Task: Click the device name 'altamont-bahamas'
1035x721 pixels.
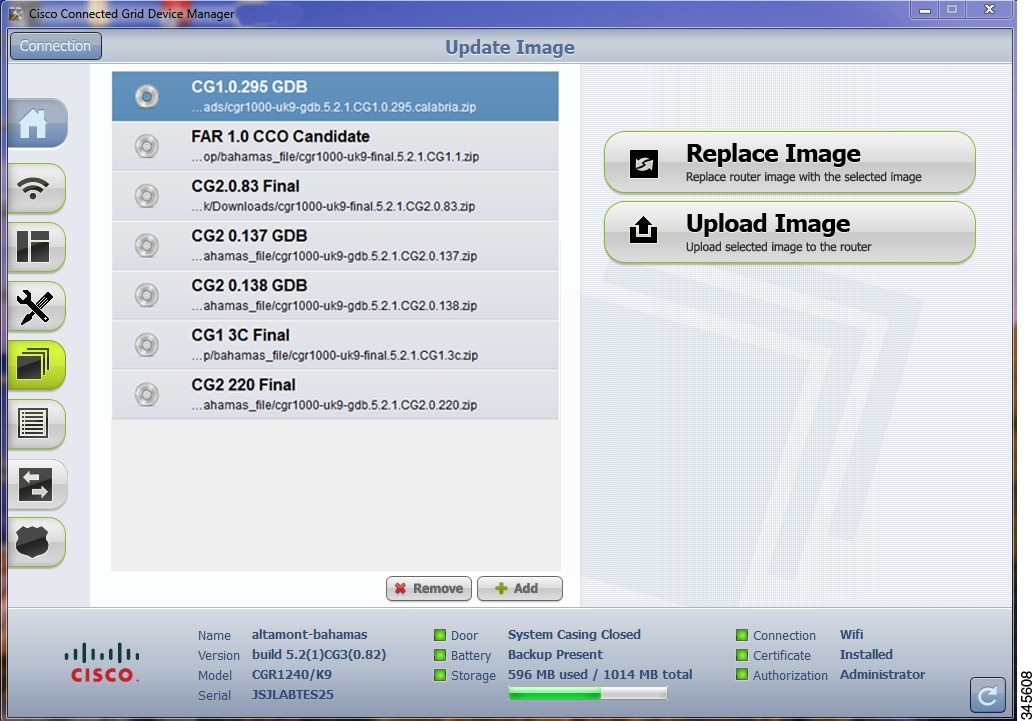Action: coord(310,635)
